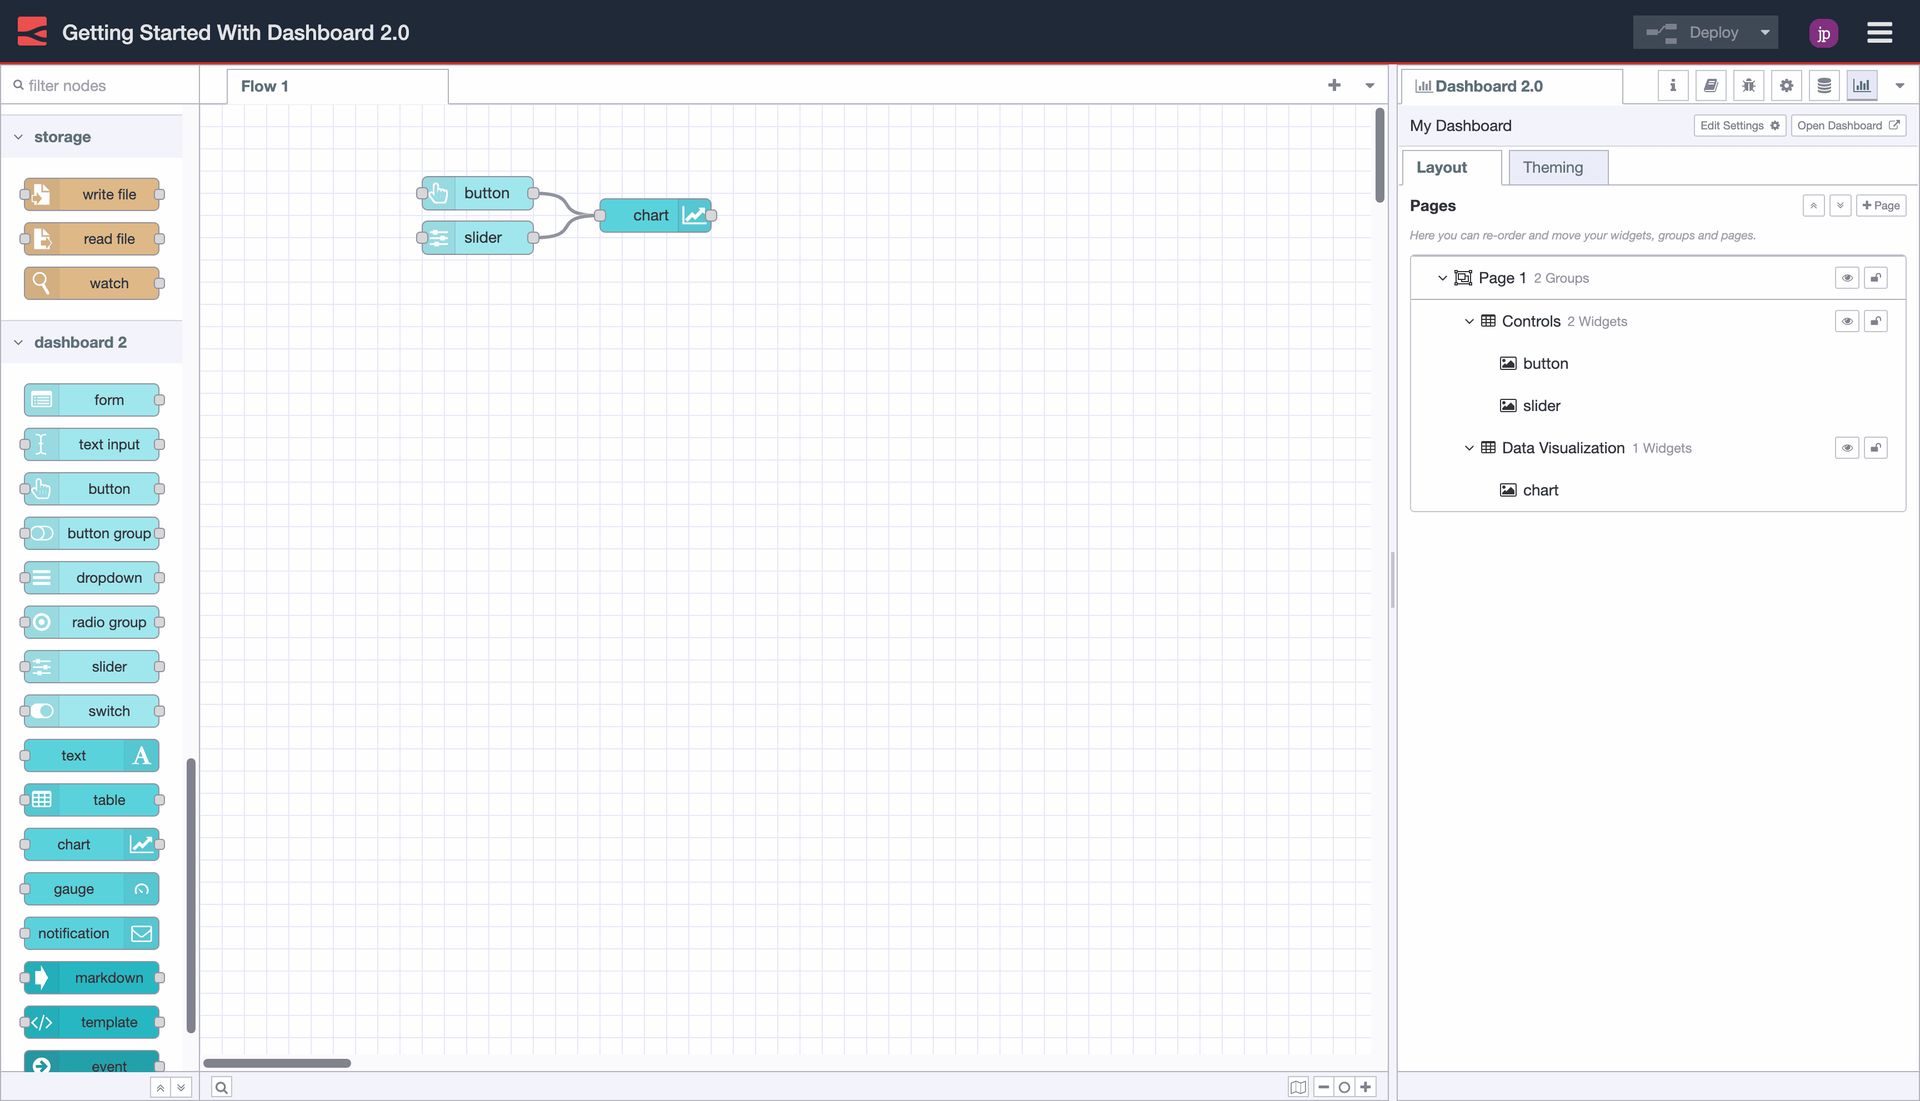Image resolution: width=1920 pixels, height=1101 pixels.
Task: Click the filter nodes search field
Action: point(100,85)
